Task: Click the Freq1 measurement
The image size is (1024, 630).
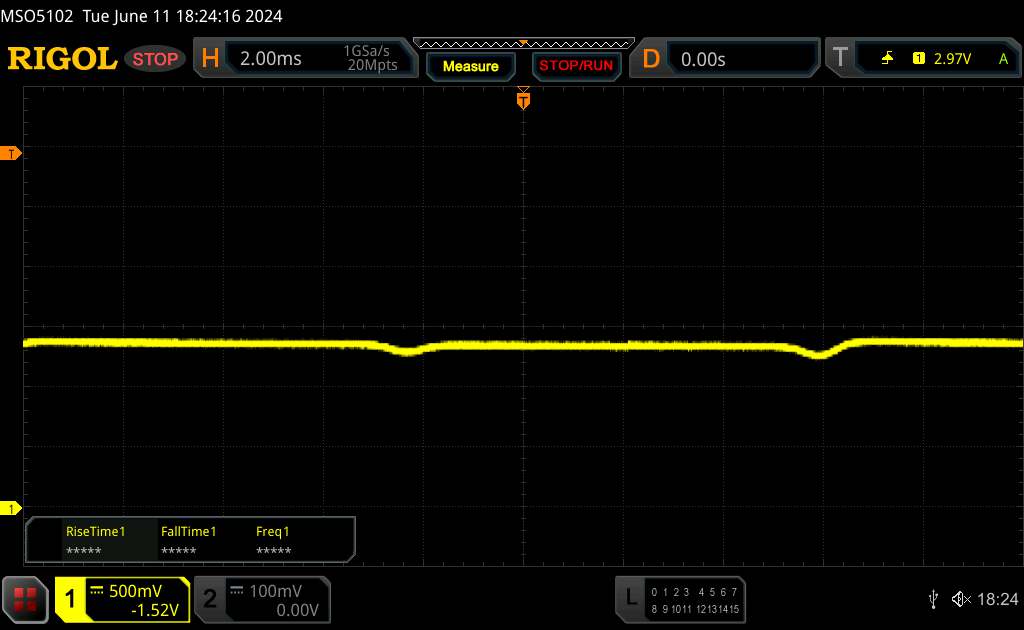Action: pos(273,540)
